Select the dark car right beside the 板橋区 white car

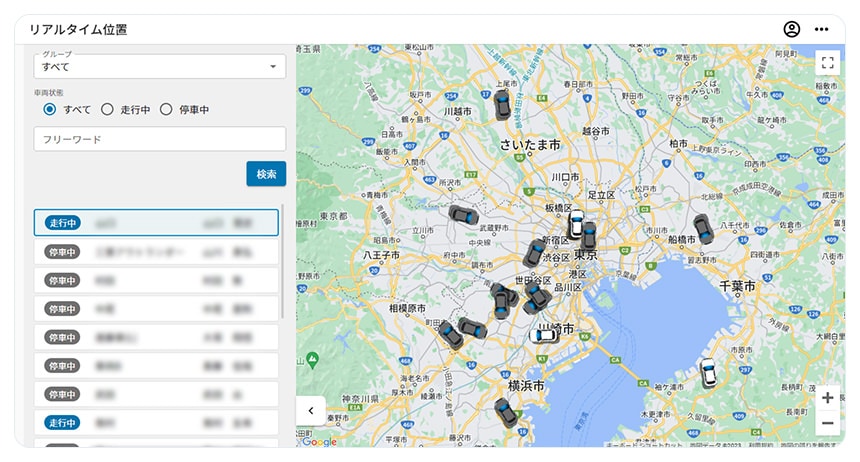point(589,236)
